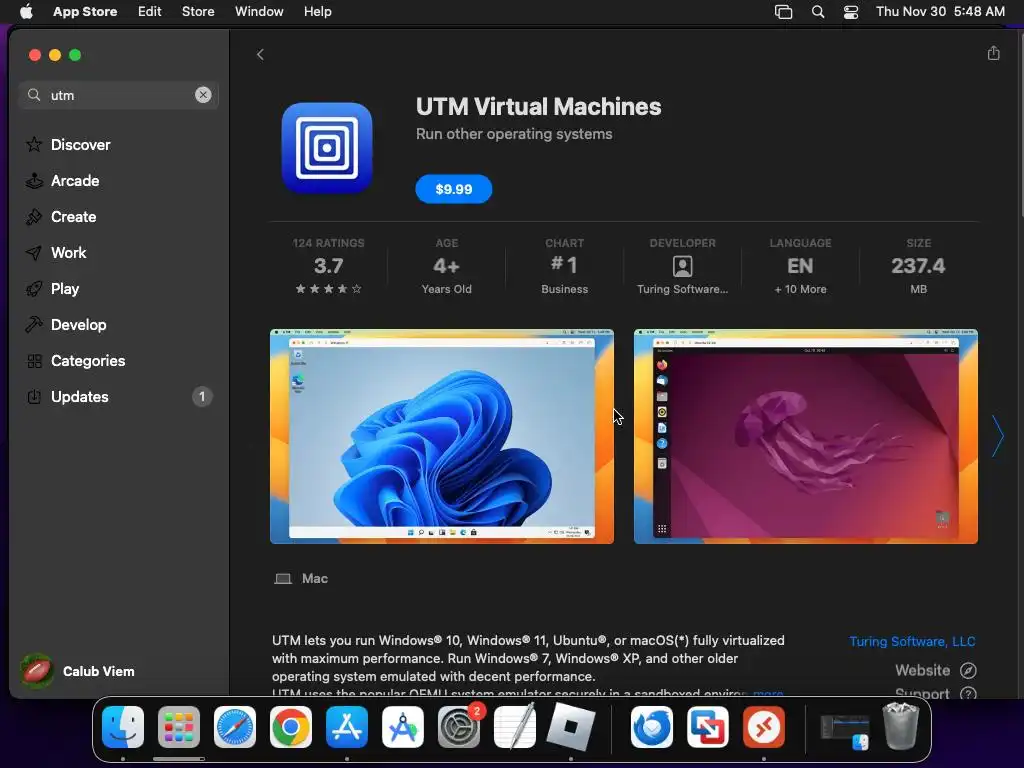Image resolution: width=1024 pixels, height=768 pixels.
Task: Click the Updates download icon
Action: pyautogui.click(x=34, y=396)
